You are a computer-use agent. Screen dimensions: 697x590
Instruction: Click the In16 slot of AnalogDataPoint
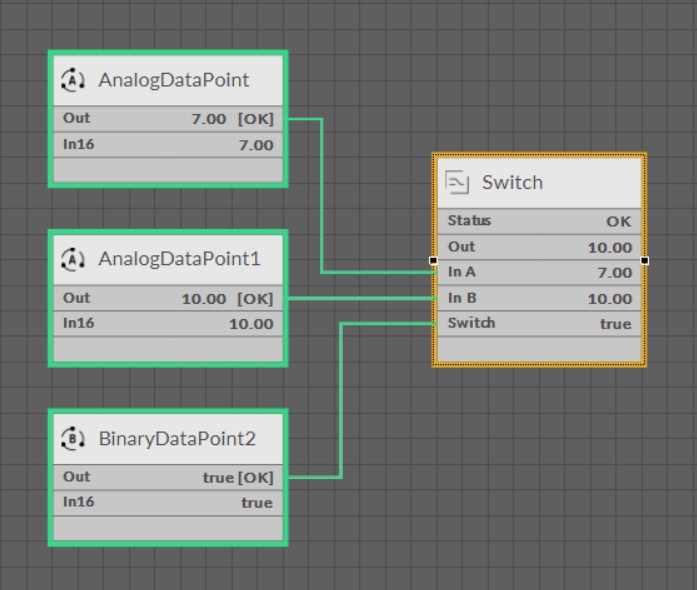167,145
